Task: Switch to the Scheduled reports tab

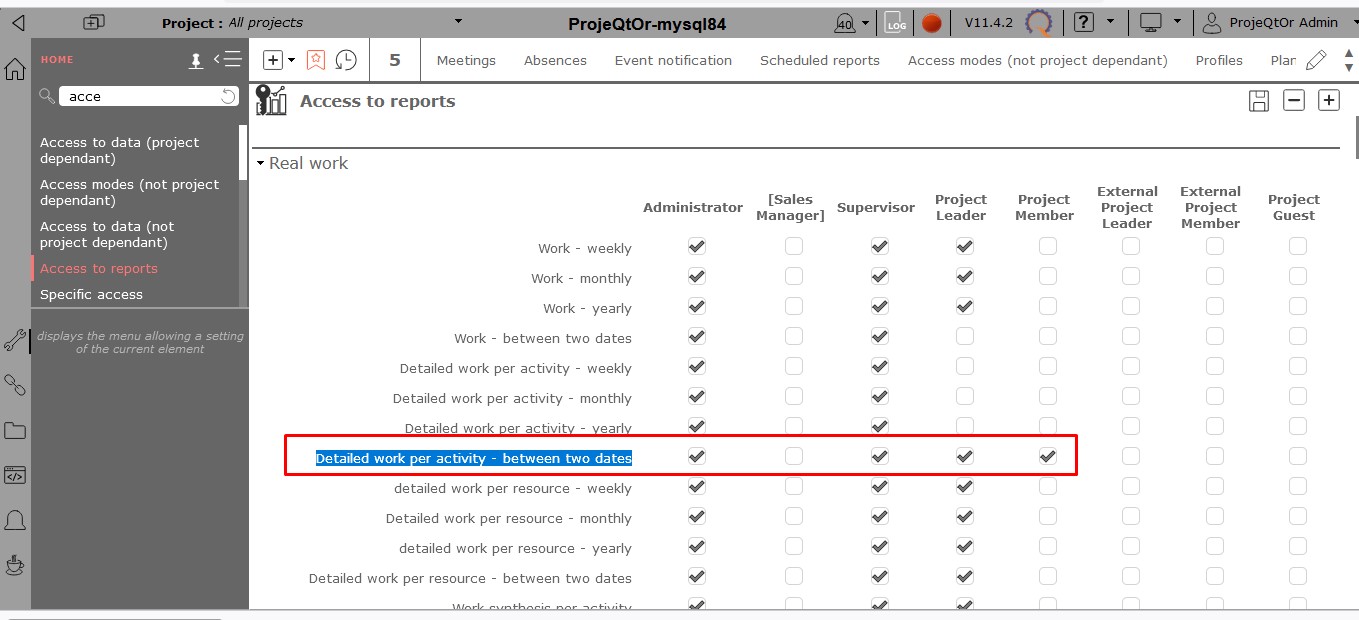Action: 819,60
